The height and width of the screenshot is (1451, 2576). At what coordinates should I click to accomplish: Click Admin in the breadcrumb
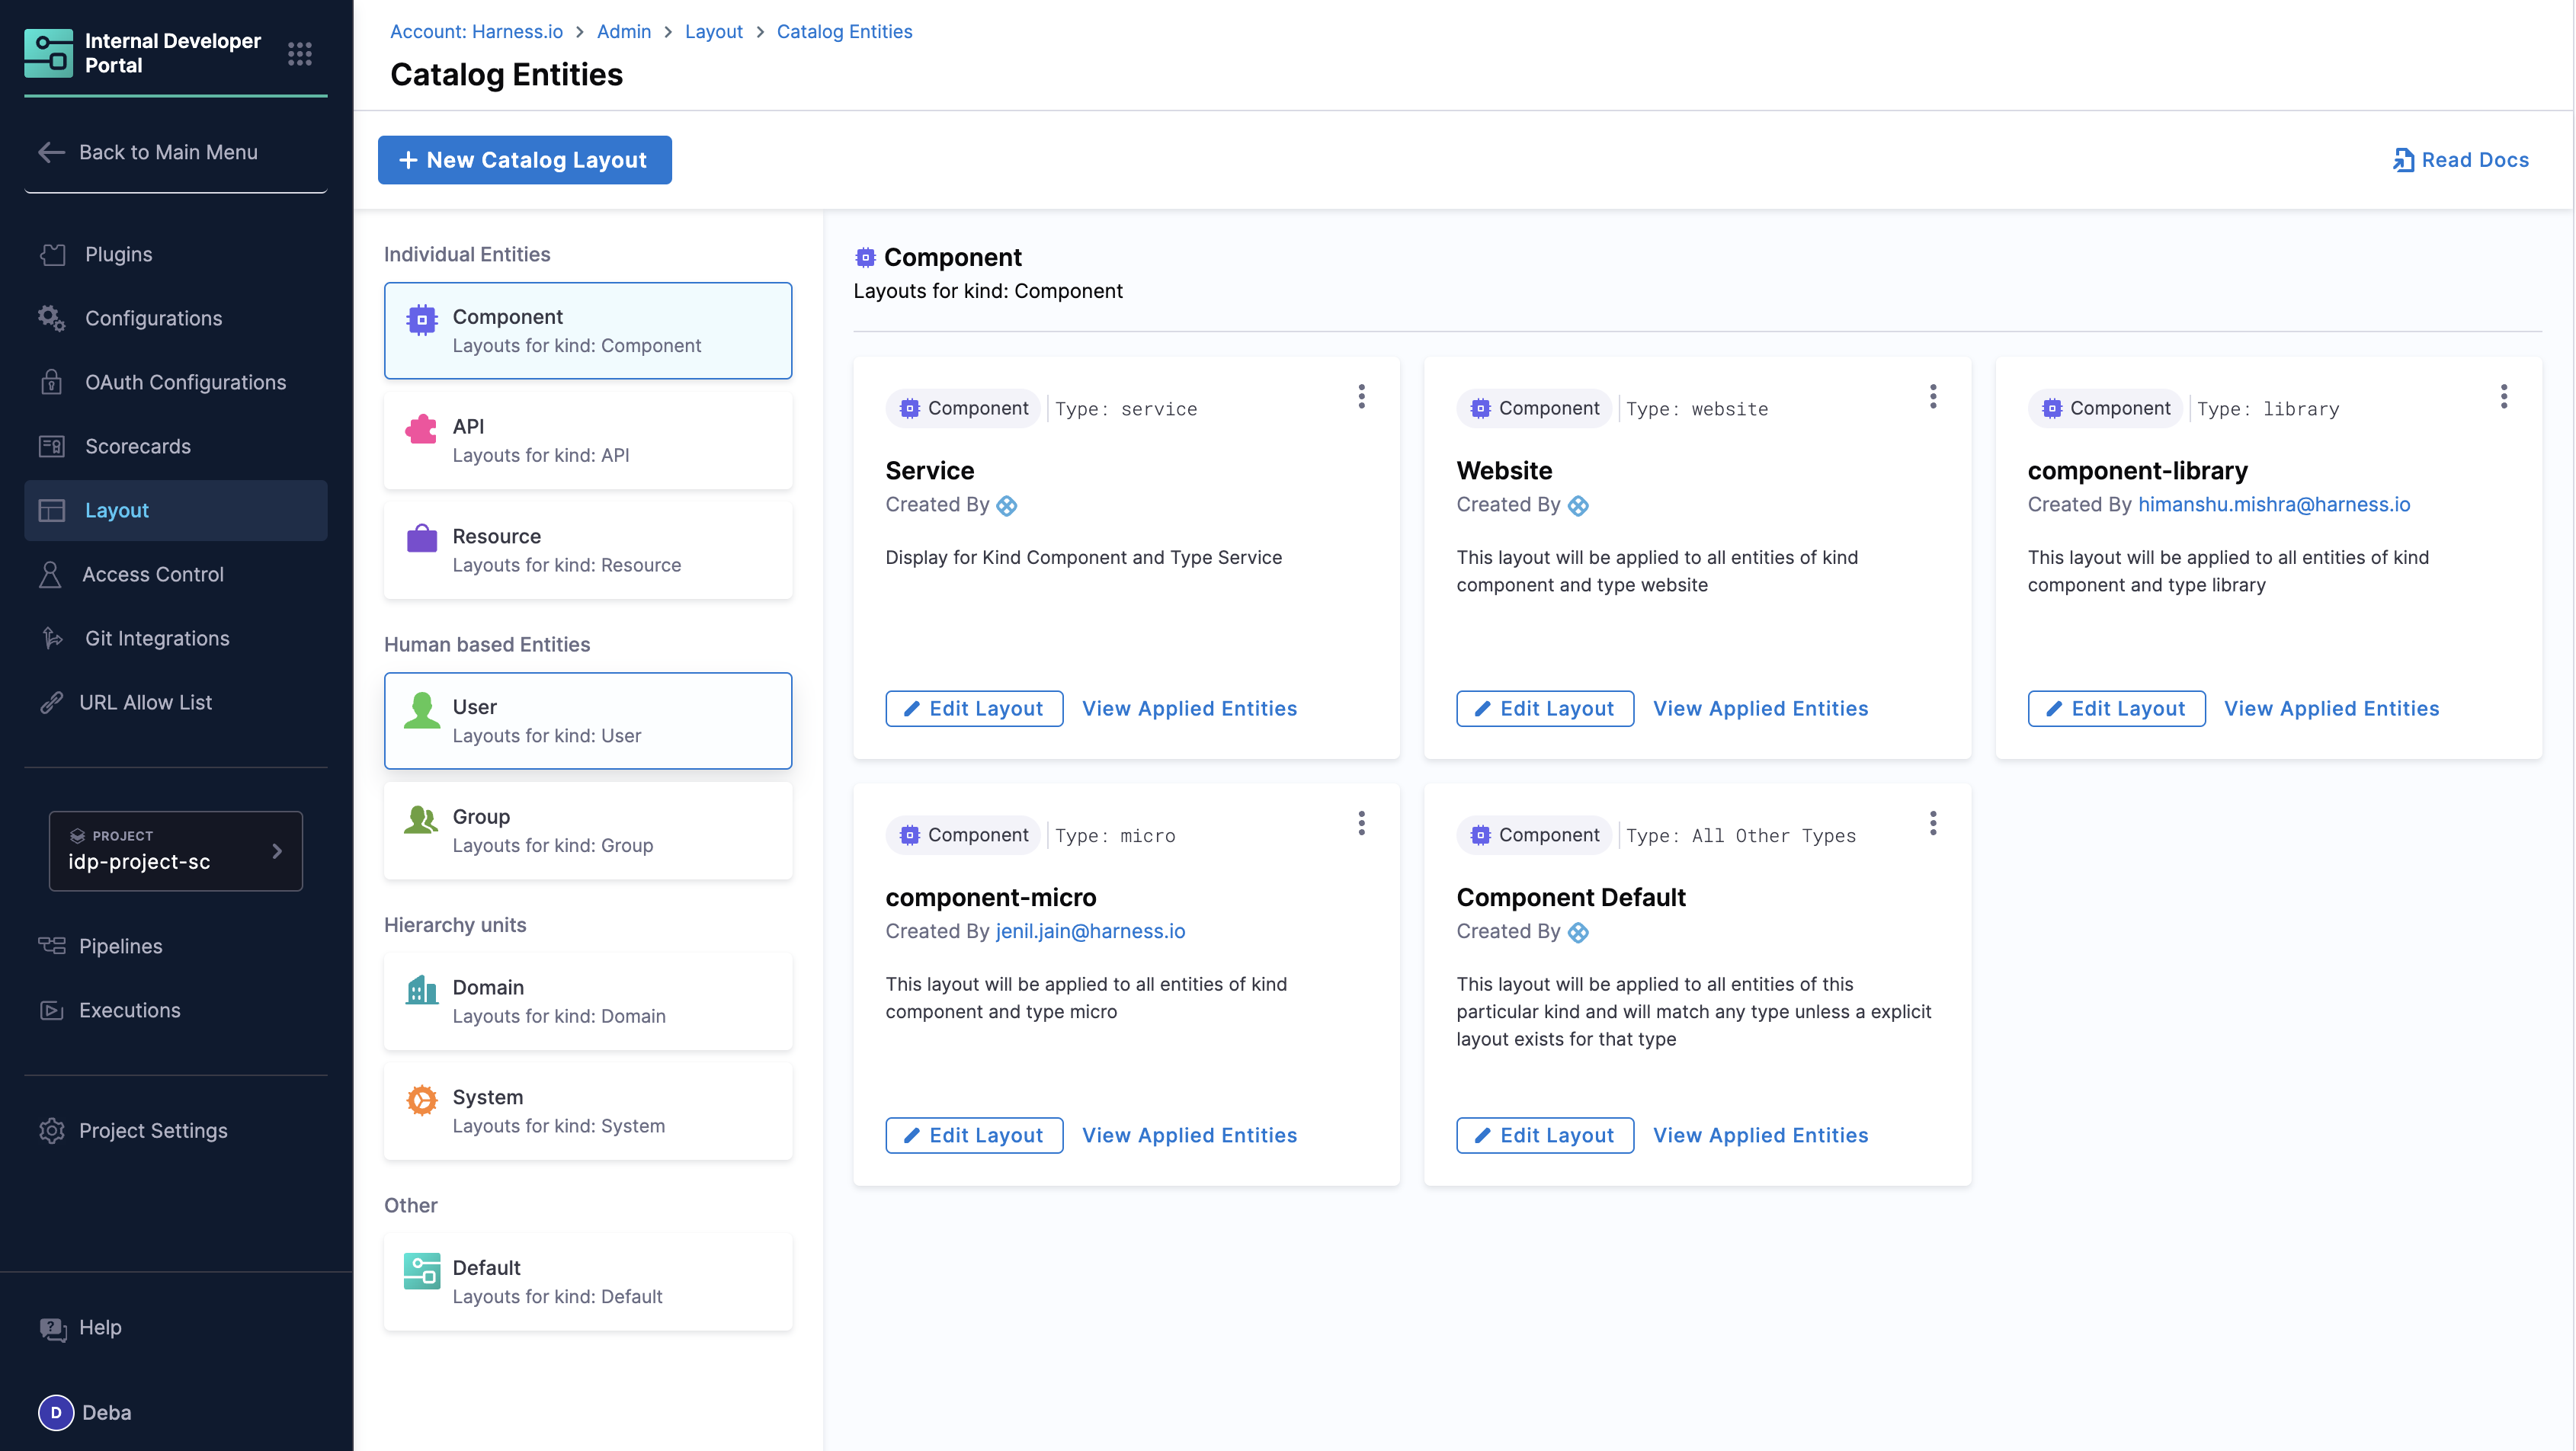(x=623, y=31)
